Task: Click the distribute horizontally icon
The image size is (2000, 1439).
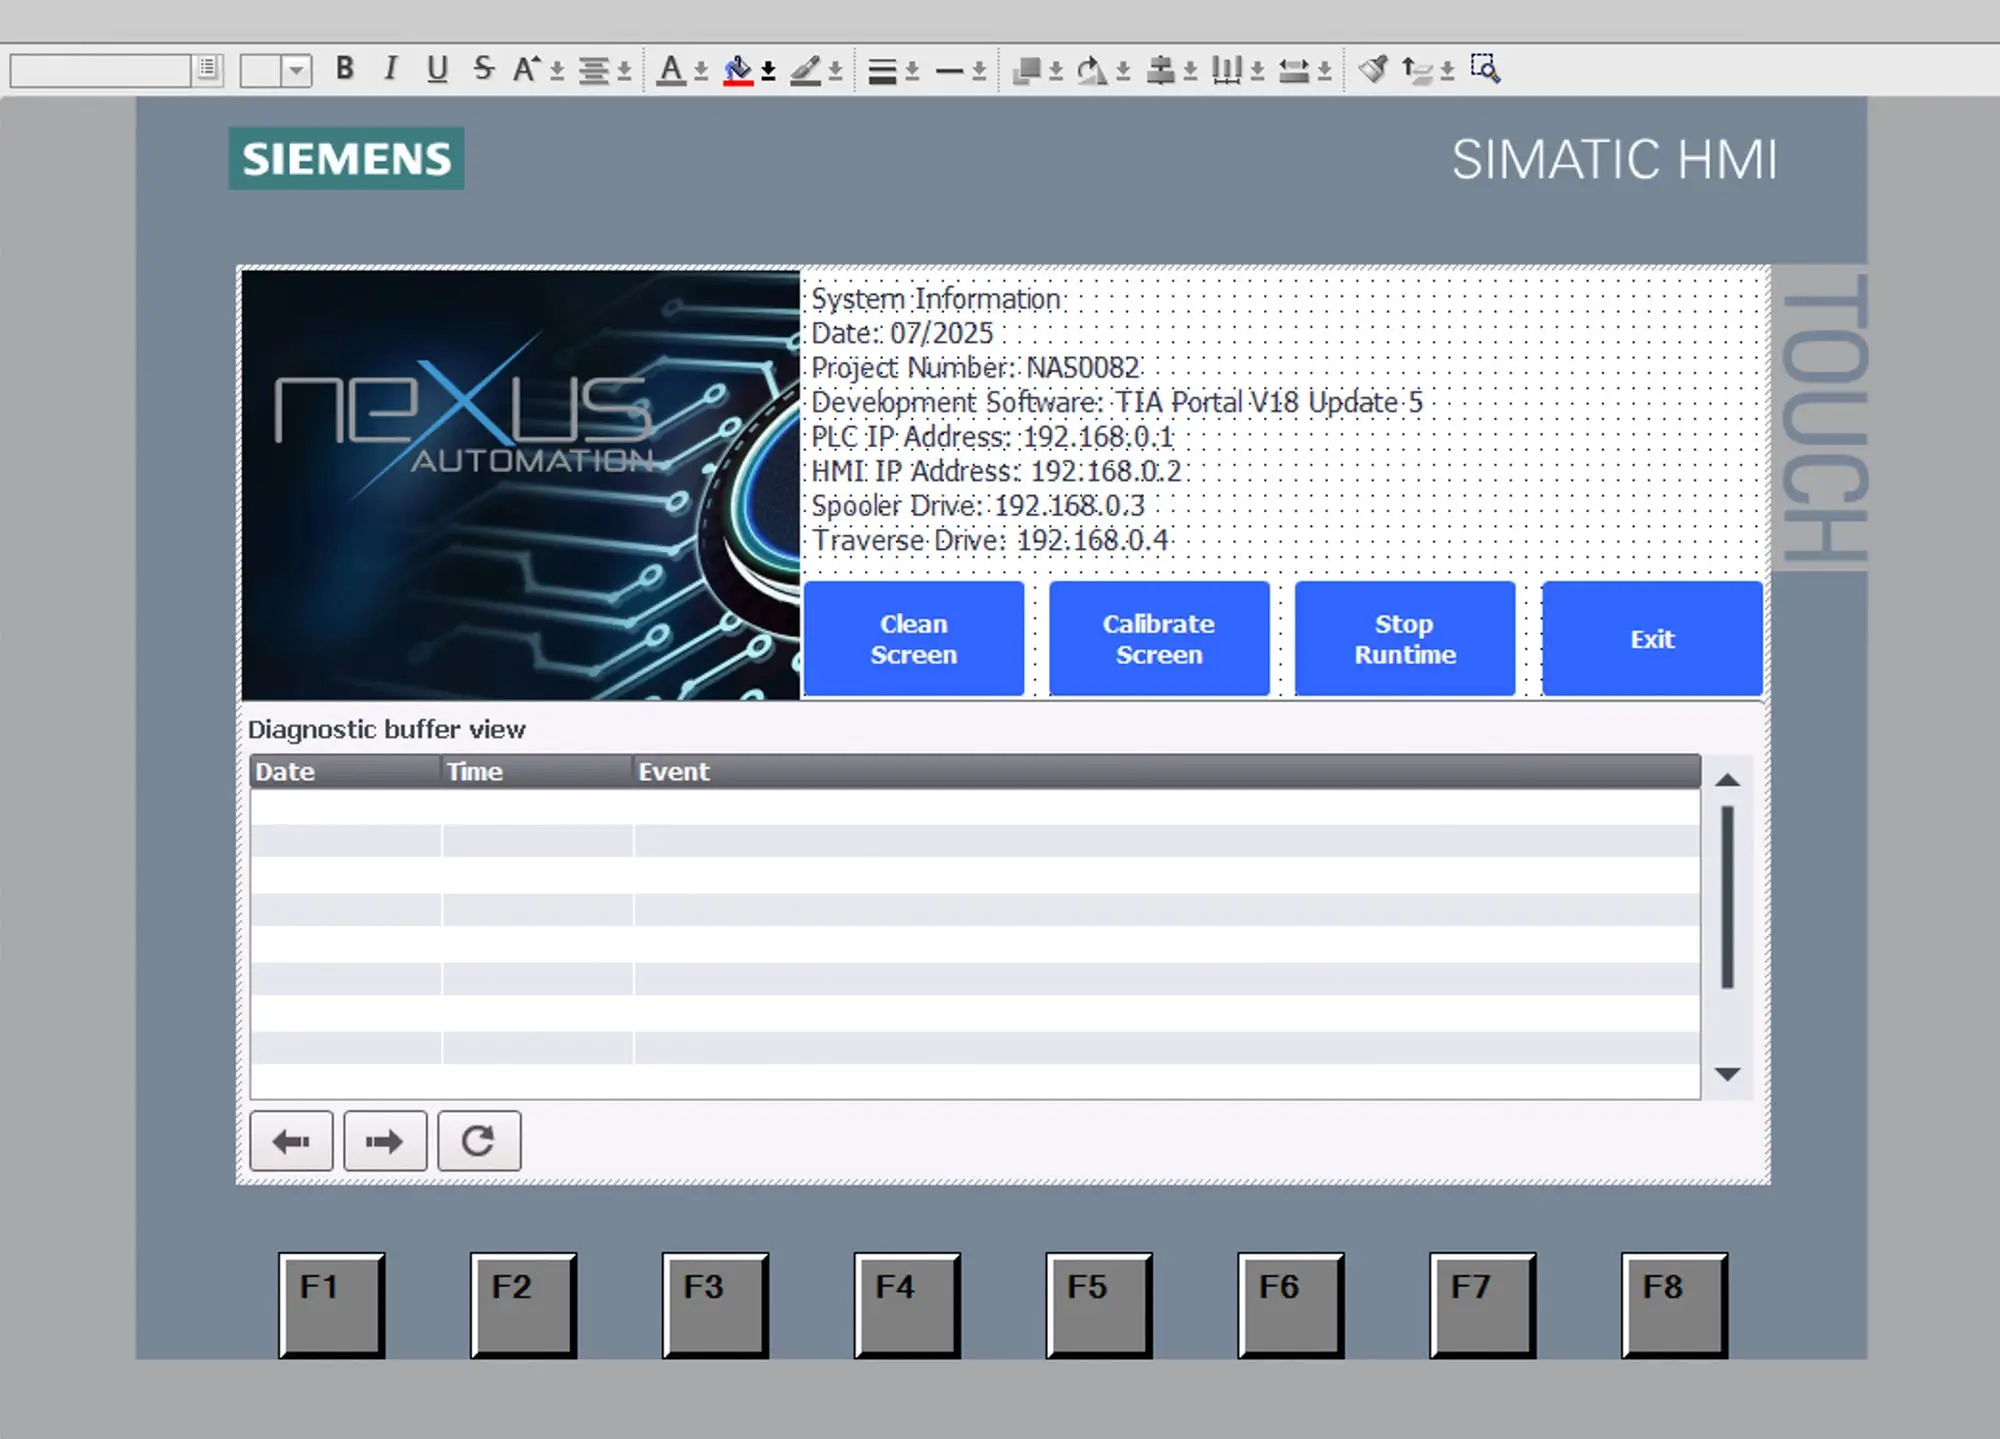Action: (1226, 68)
